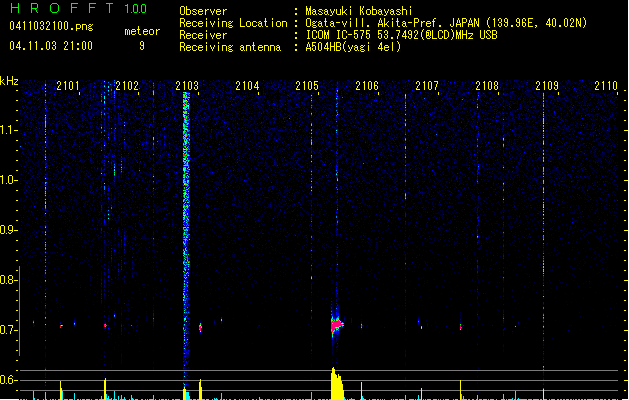Click the 0.9 kHz frequency tick label
This screenshot has height=400, width=629.
[8, 230]
